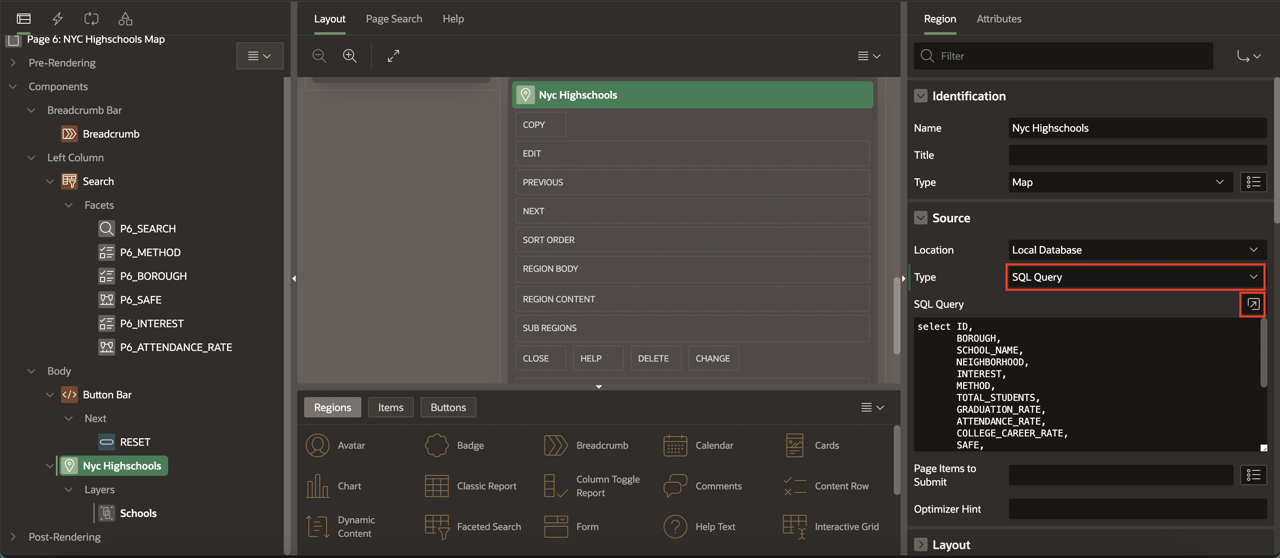Expand the layout pane with arrows icon

coord(393,56)
